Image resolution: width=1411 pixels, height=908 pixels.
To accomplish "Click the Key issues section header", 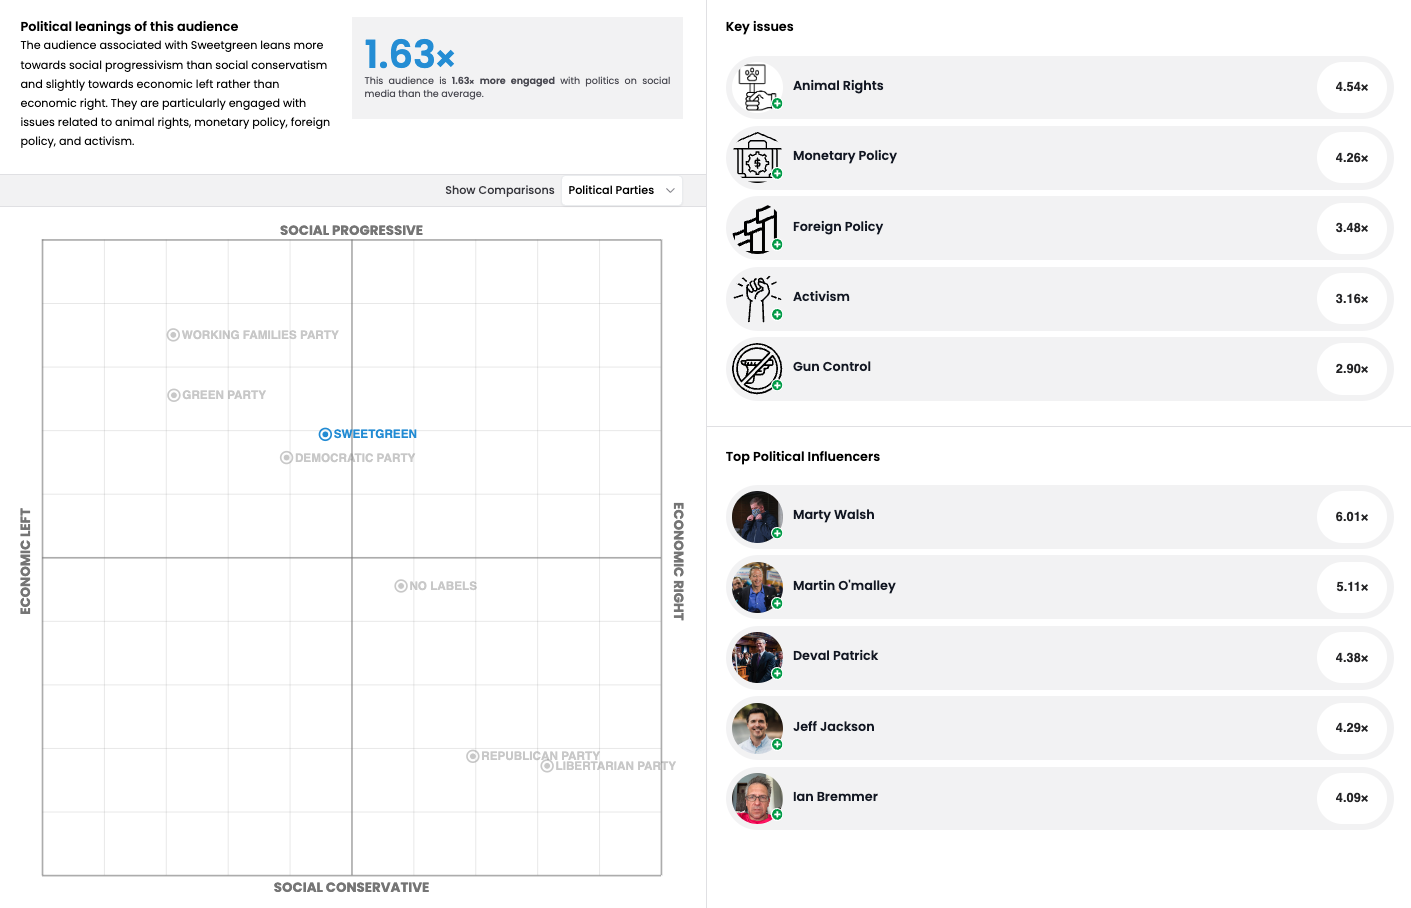I will [x=759, y=26].
